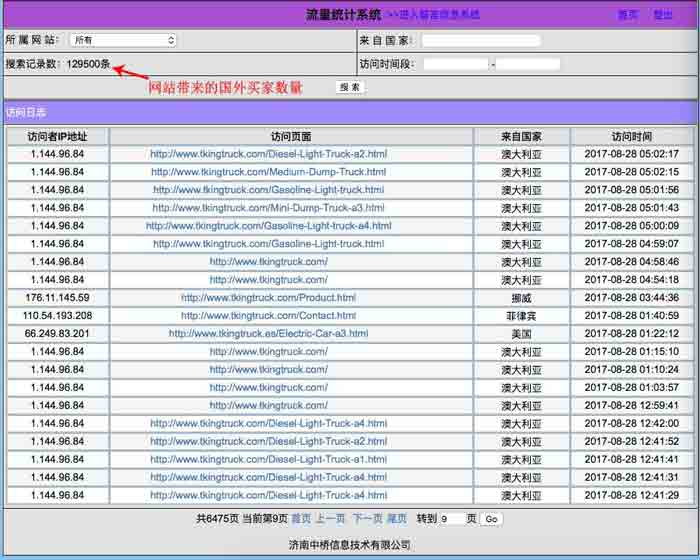700x560 pixels.
Task: Go to 上一页 previous page
Action: pyautogui.click(x=330, y=519)
